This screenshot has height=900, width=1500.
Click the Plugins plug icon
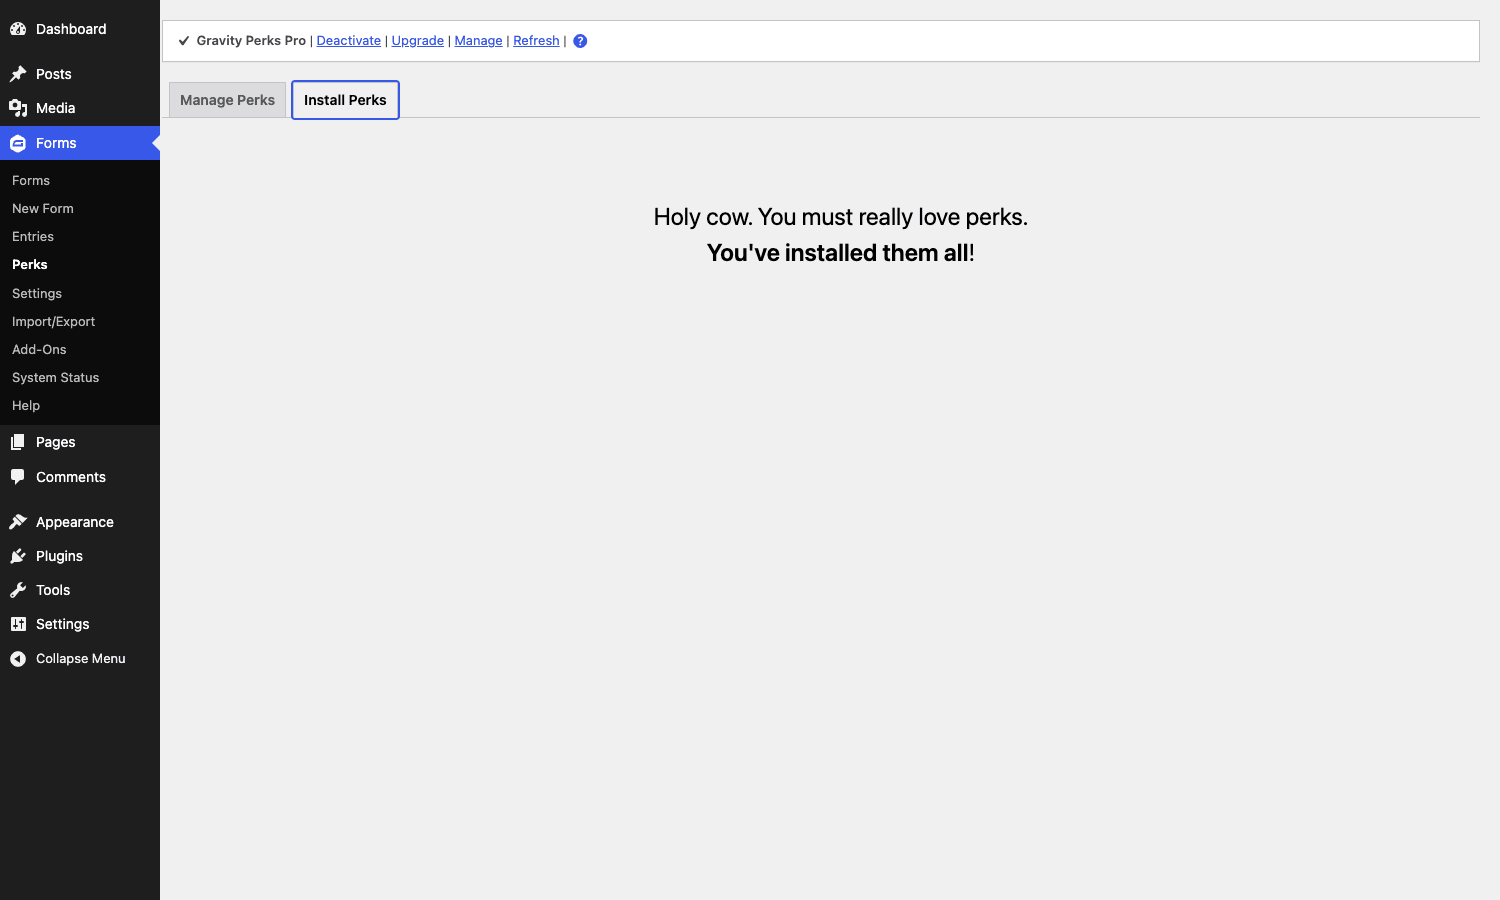[x=18, y=556]
